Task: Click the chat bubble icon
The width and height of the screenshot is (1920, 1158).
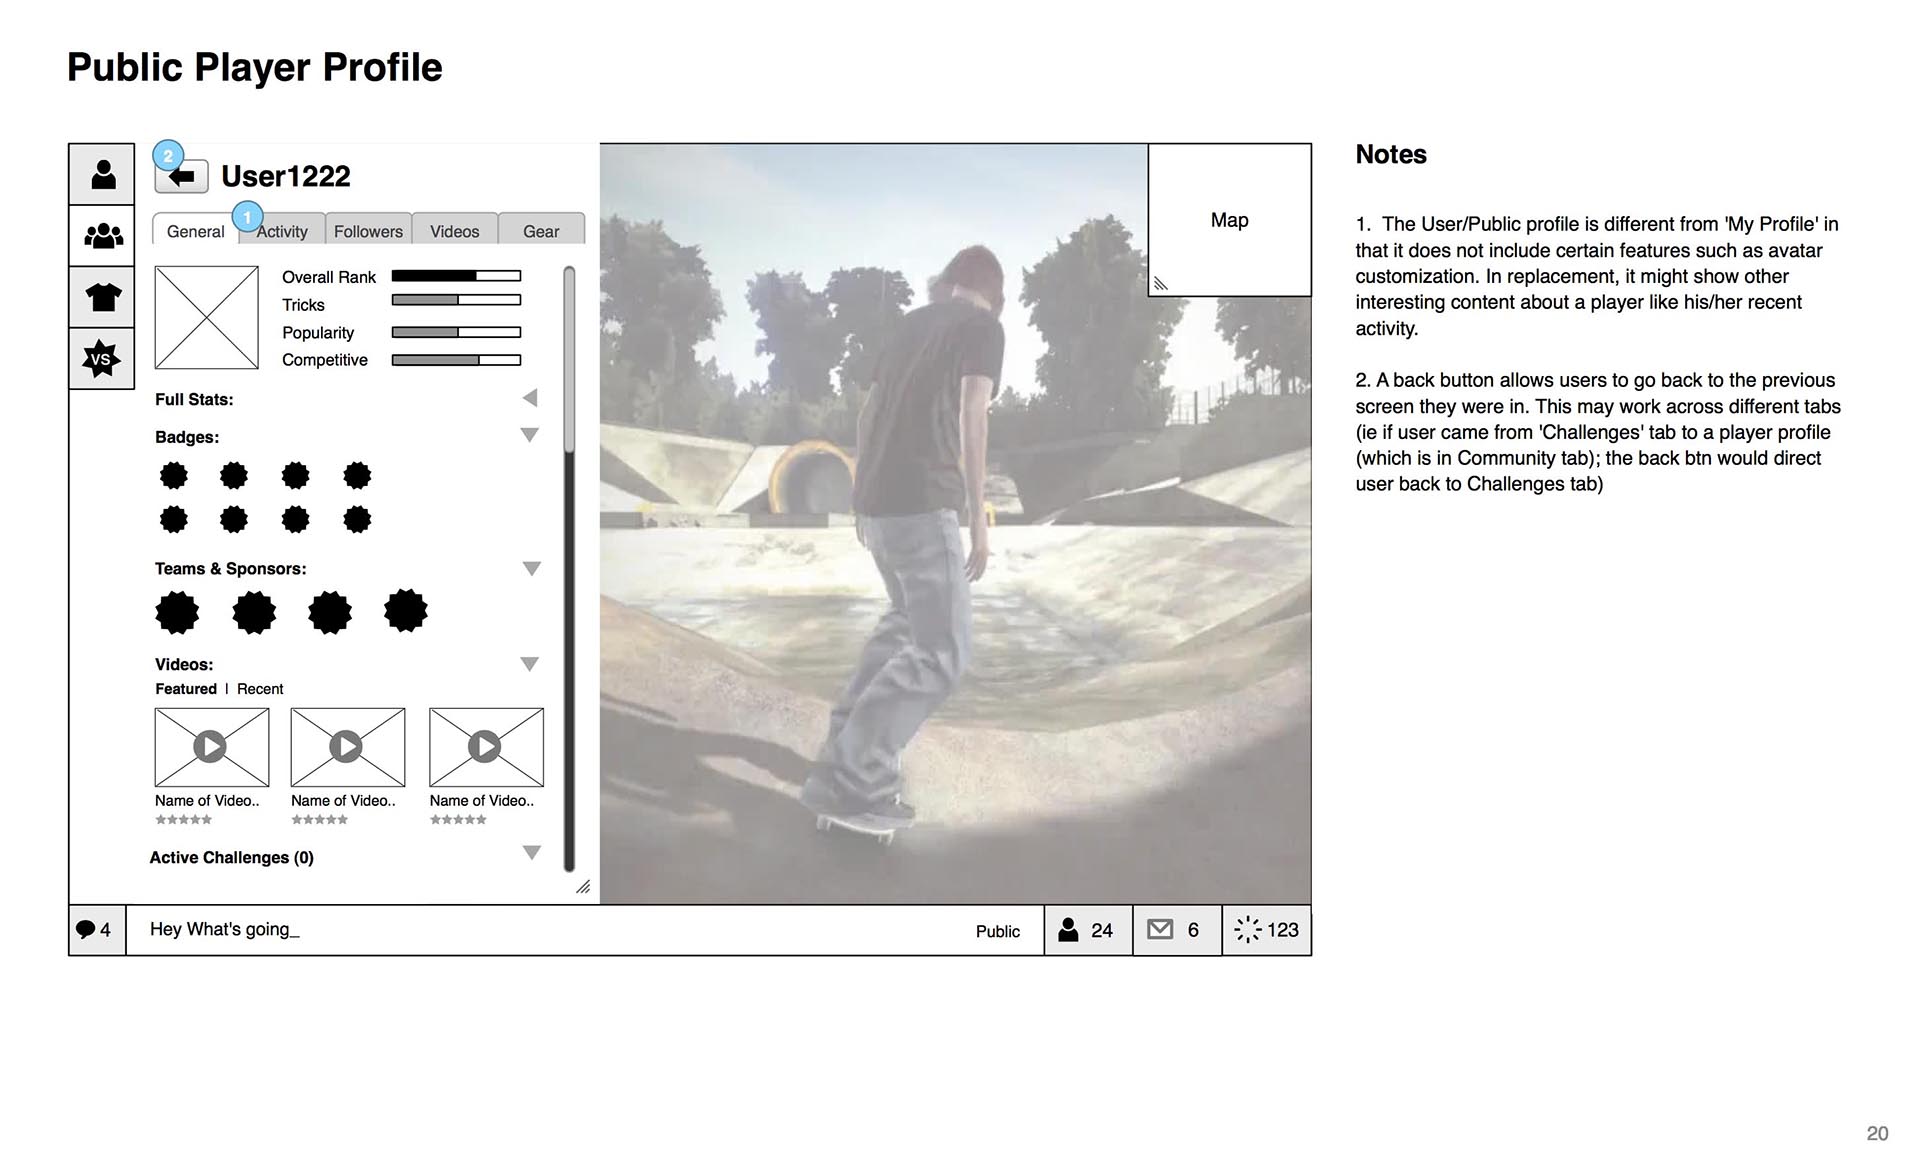Action: [x=87, y=930]
